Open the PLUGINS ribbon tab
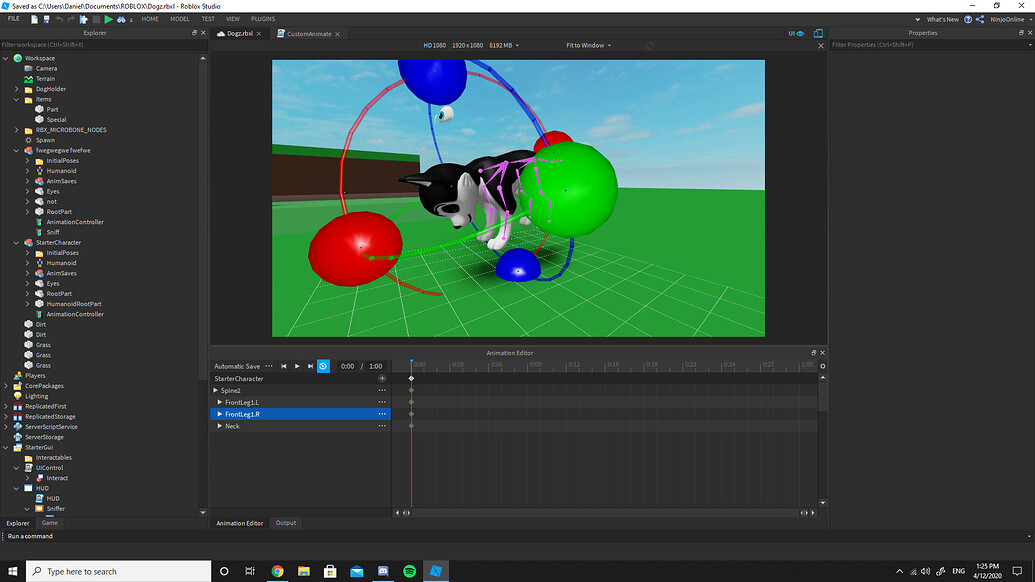 tap(263, 19)
